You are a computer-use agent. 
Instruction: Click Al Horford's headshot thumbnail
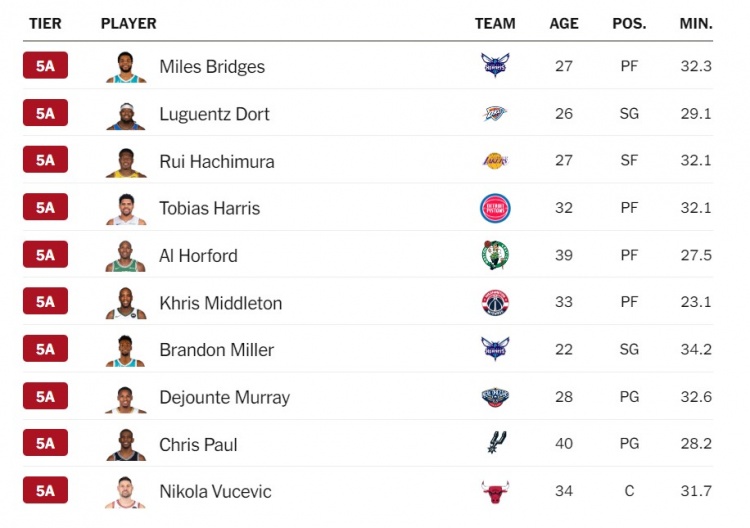(126, 255)
